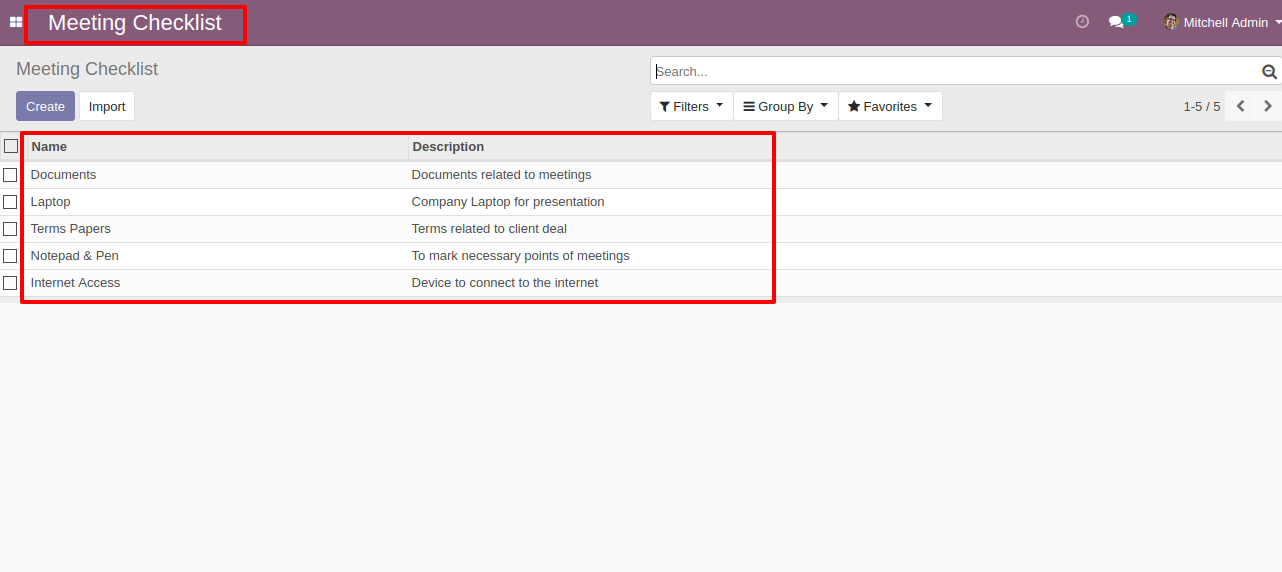
Task: Click 'Documents related to meetings' cell
Action: pyautogui.click(x=501, y=175)
